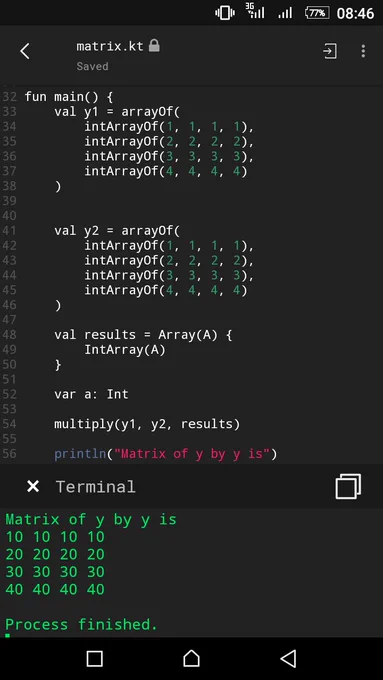This screenshot has width=383, height=680.
Task: Tap the run/exit arrow icon in header
Action: point(330,51)
